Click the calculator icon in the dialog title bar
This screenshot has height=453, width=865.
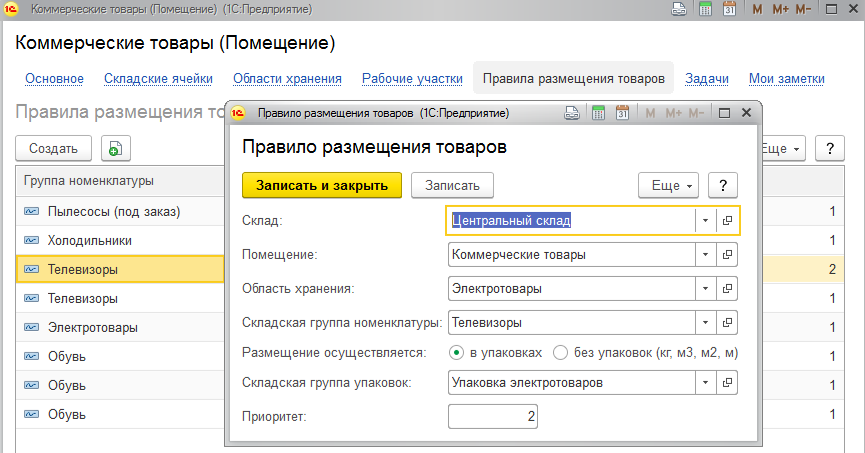pos(597,113)
